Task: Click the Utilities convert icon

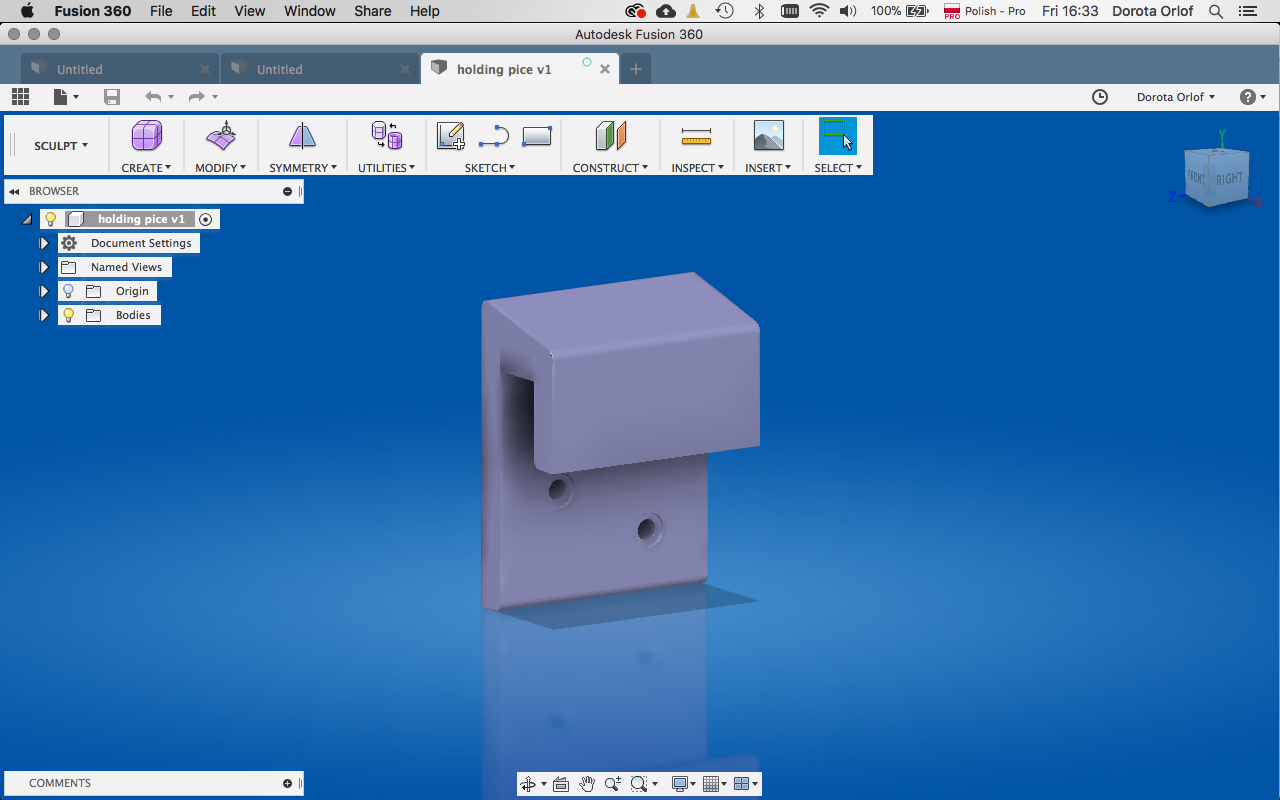Action: [386, 136]
